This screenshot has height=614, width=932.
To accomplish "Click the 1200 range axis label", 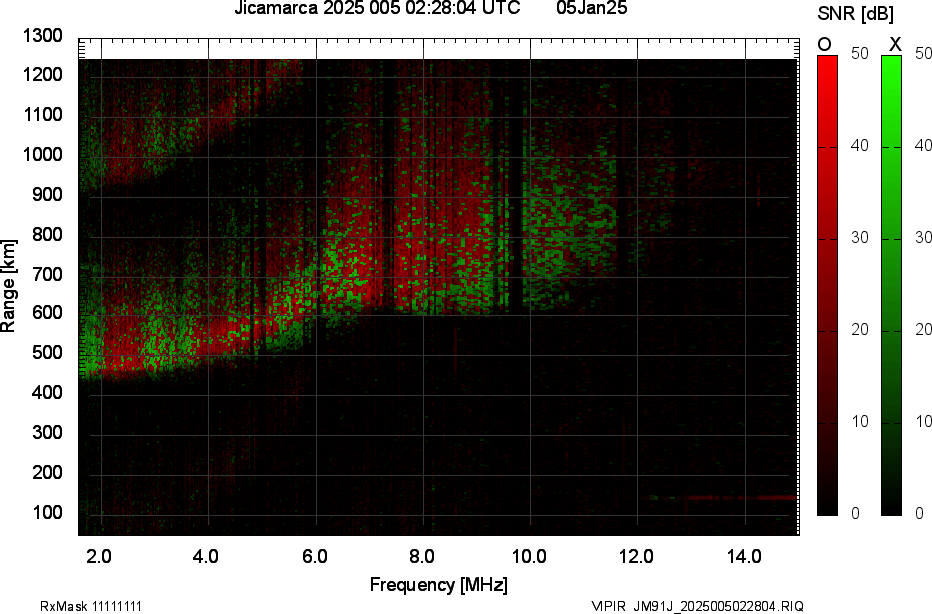I will [x=42, y=74].
